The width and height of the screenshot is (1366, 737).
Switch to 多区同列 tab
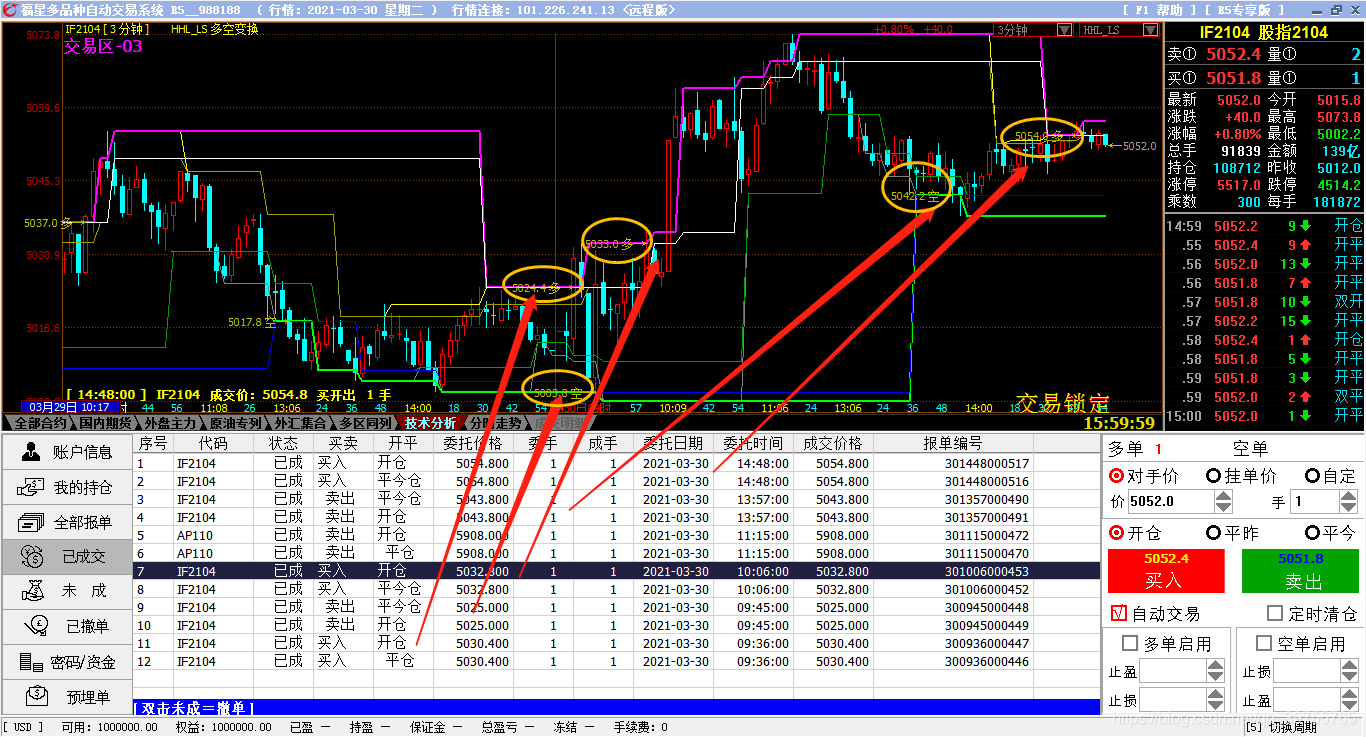(x=366, y=423)
